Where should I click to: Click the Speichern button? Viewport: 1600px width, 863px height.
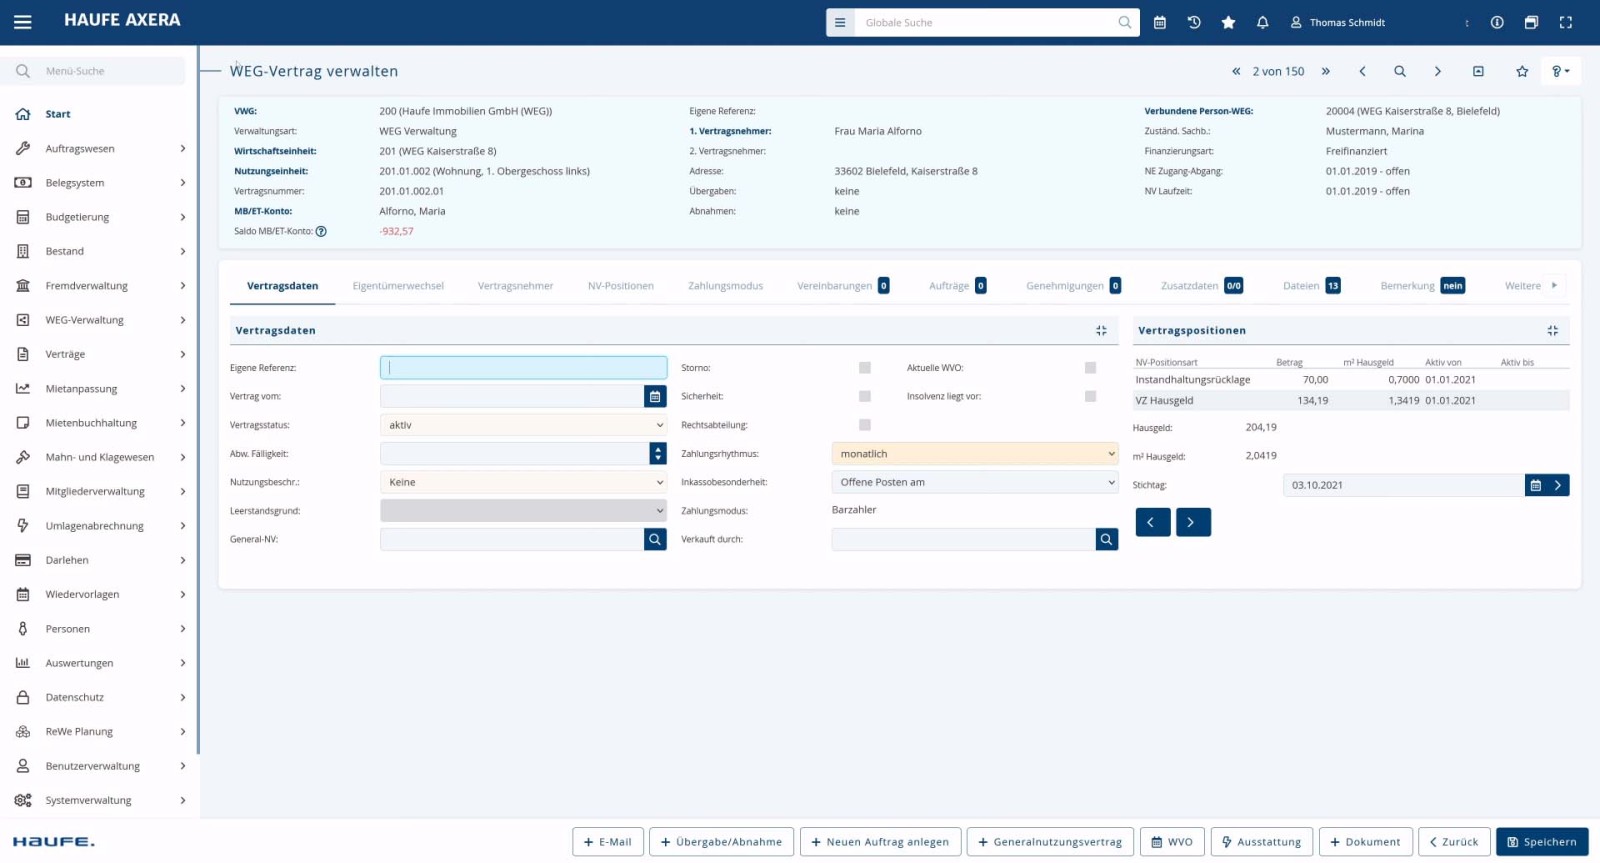pos(1542,842)
